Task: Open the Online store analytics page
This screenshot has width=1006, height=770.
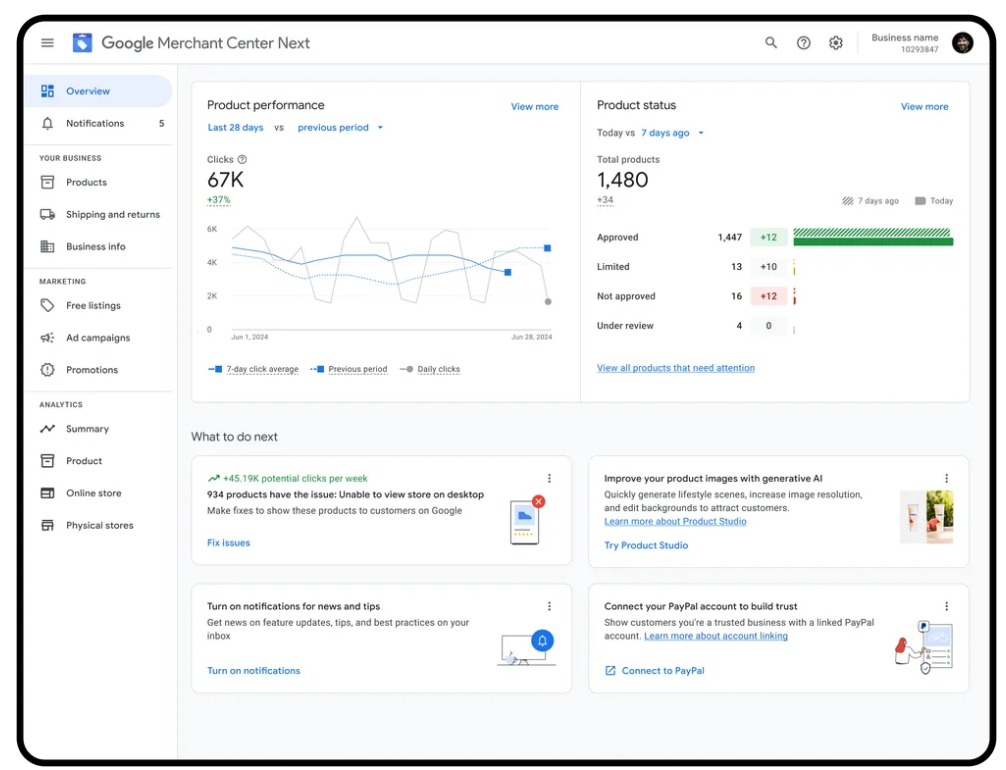Action: pos(98,493)
